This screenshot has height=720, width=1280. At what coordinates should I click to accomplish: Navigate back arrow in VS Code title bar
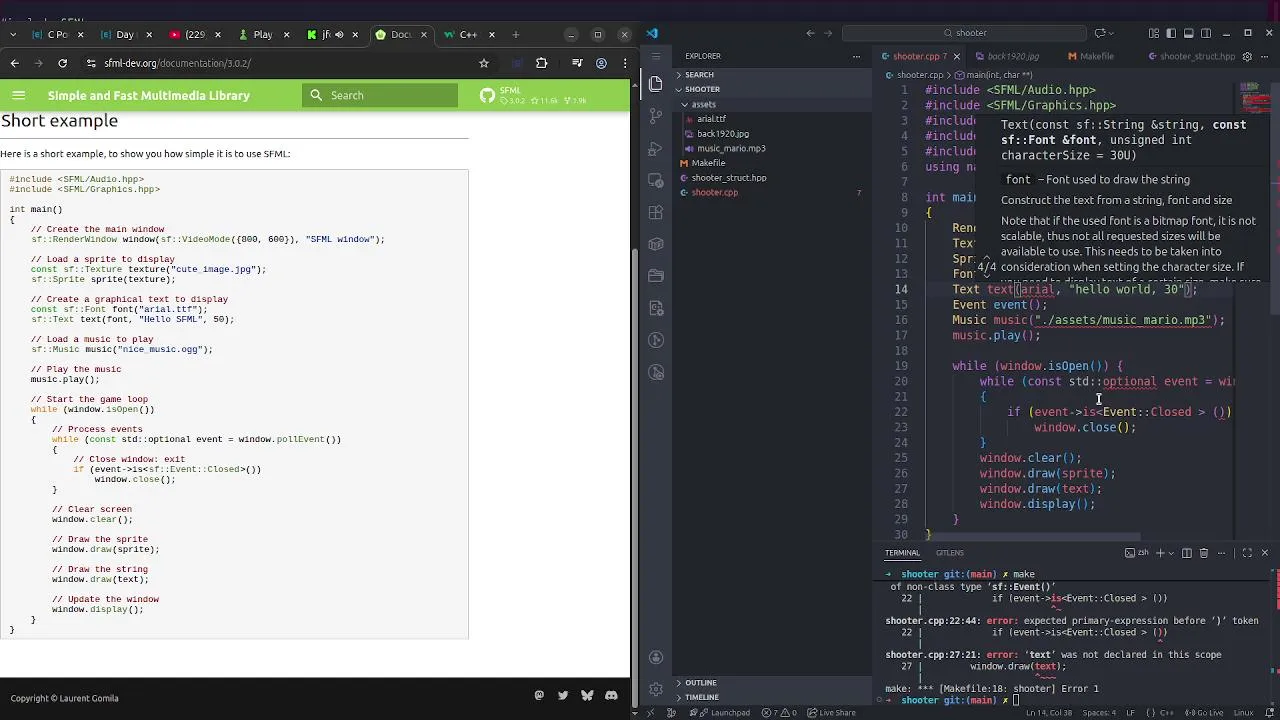pos(811,33)
